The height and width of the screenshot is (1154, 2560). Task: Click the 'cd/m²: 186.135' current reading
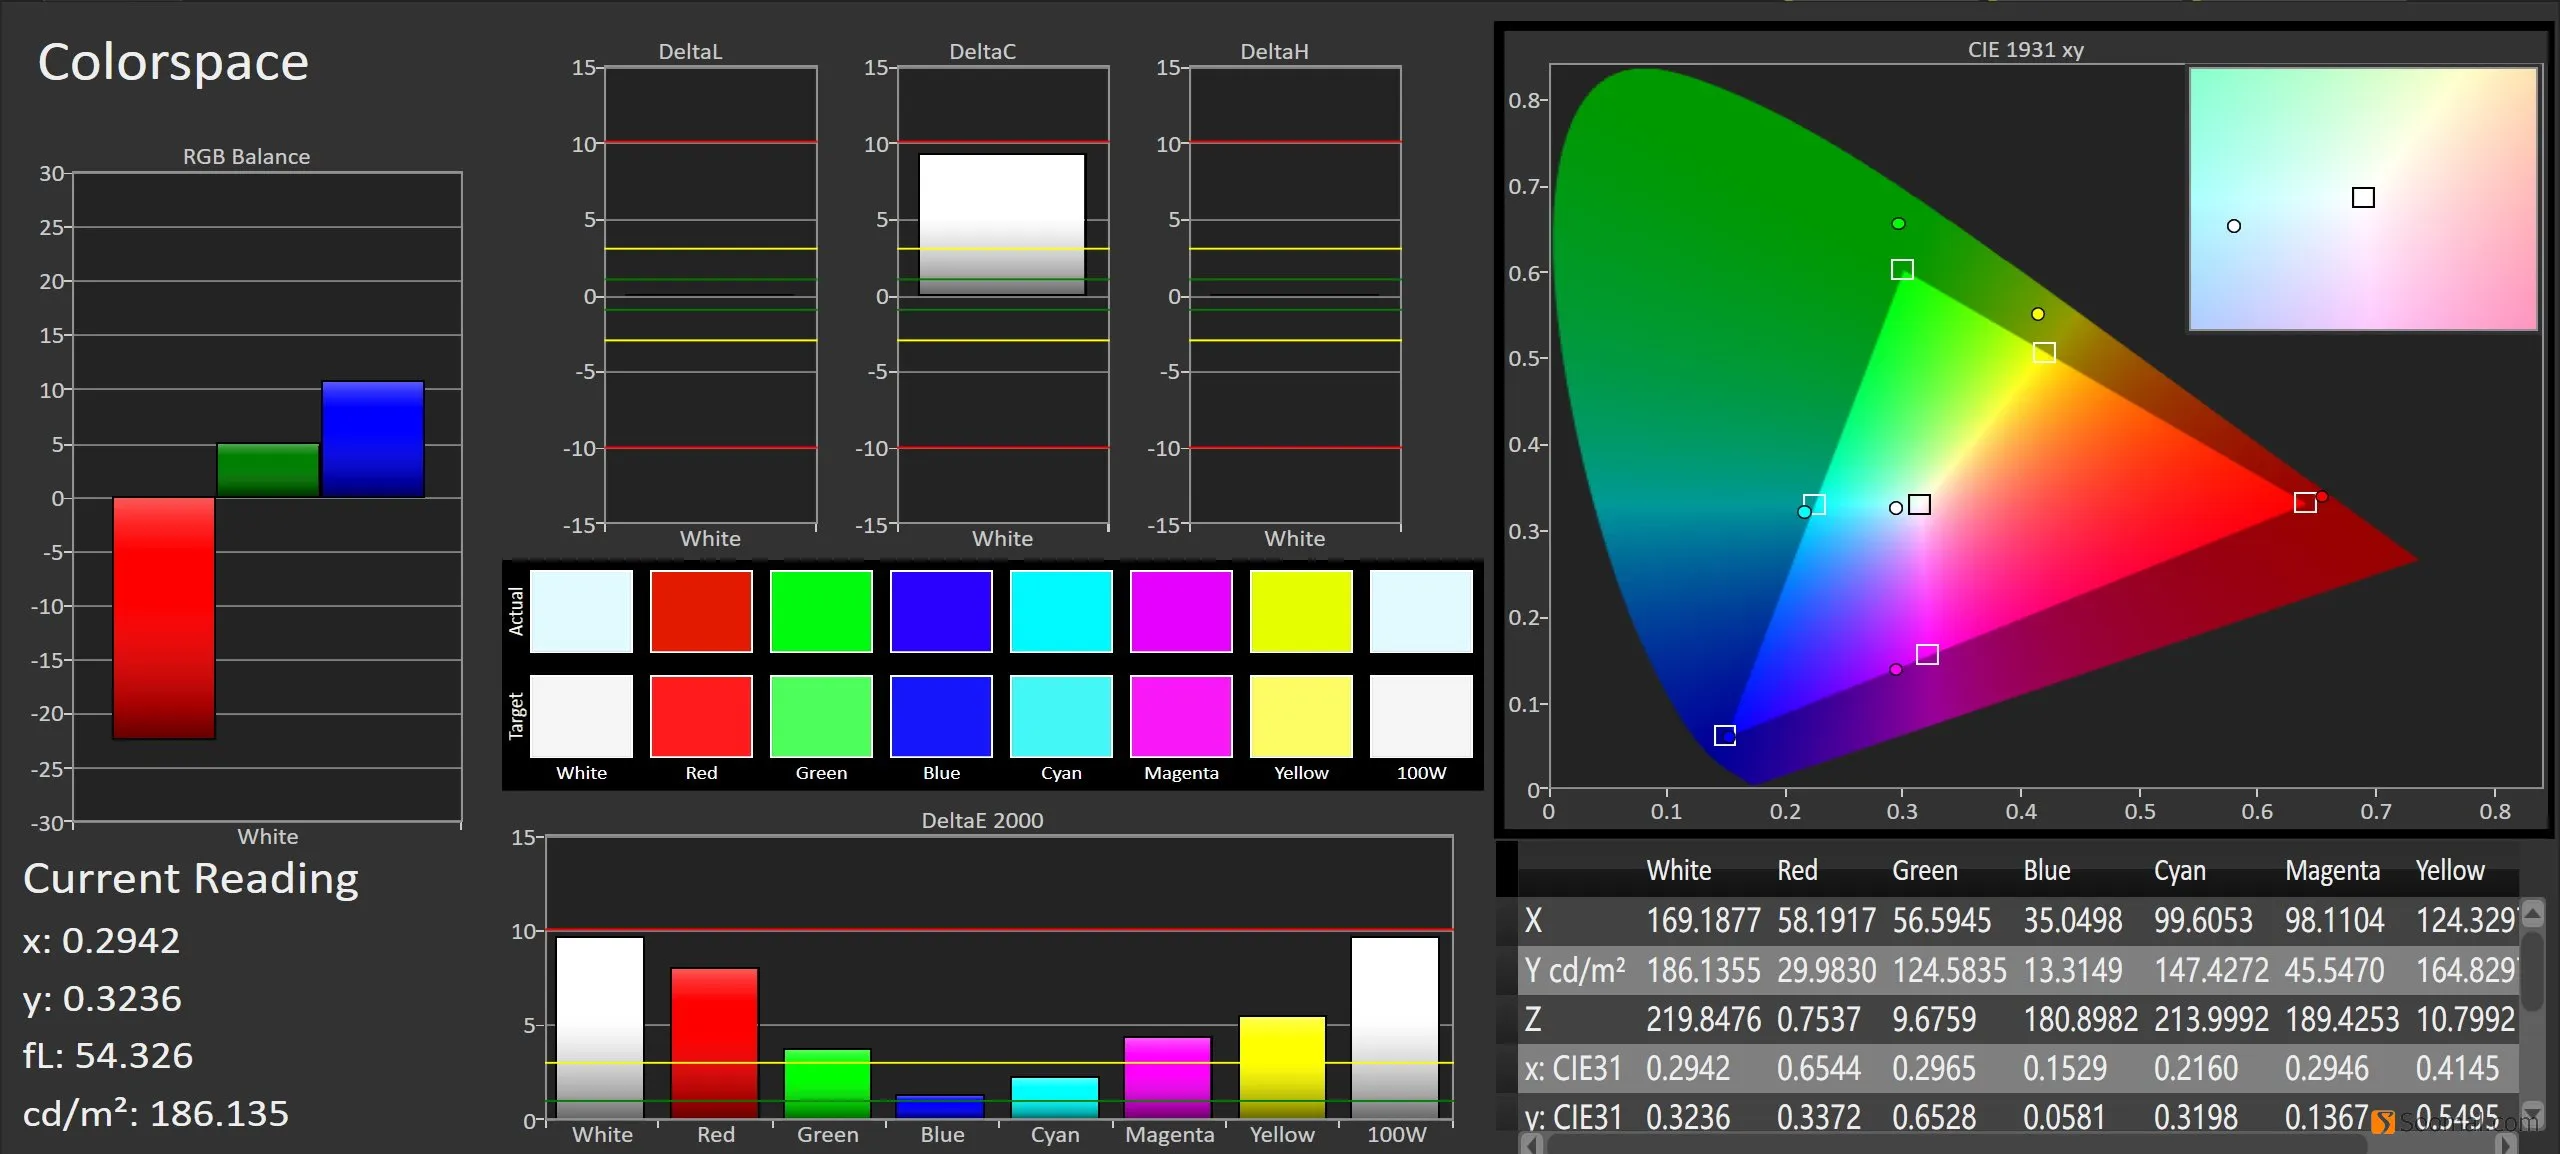pos(156,1113)
